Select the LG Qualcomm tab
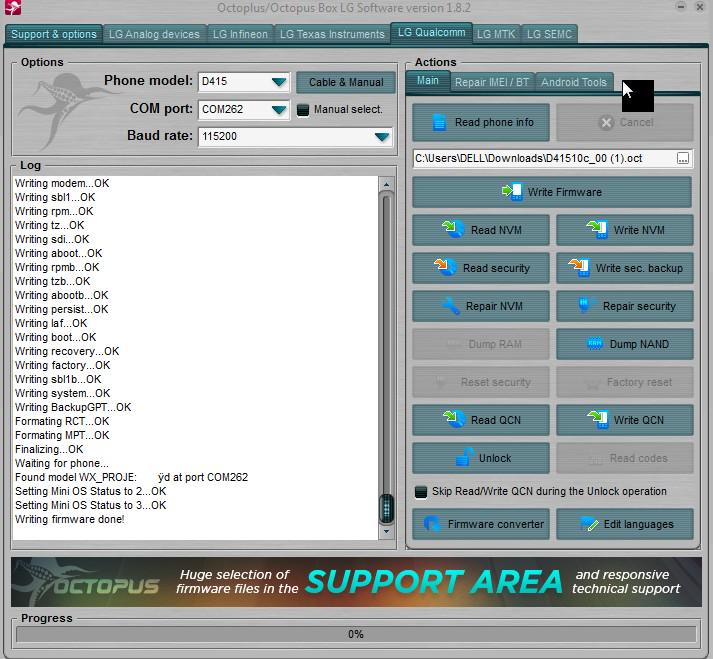Viewport: 713px width, 659px height. pos(431,32)
